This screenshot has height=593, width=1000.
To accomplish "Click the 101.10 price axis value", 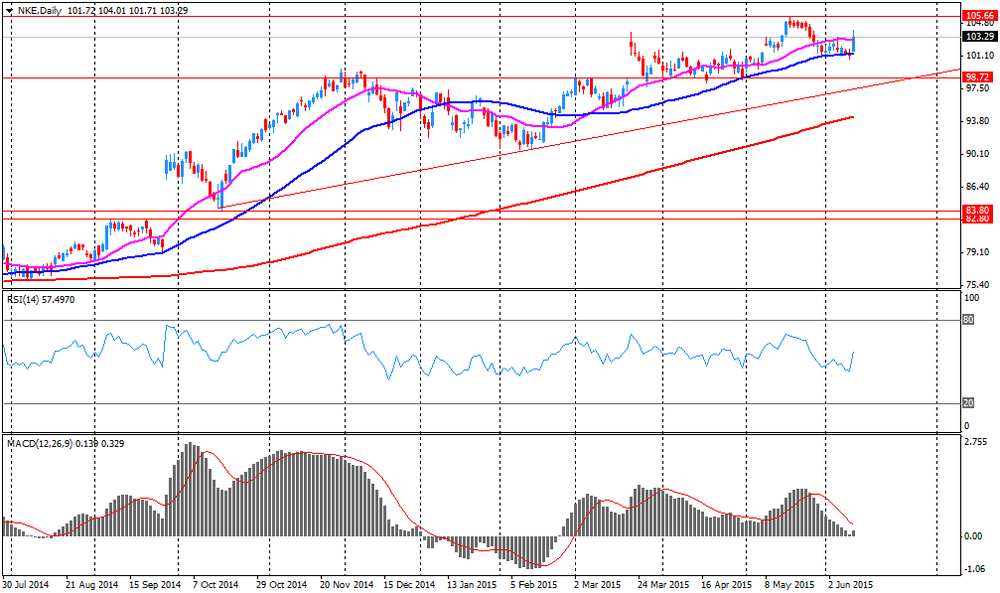I will tap(978, 55).
